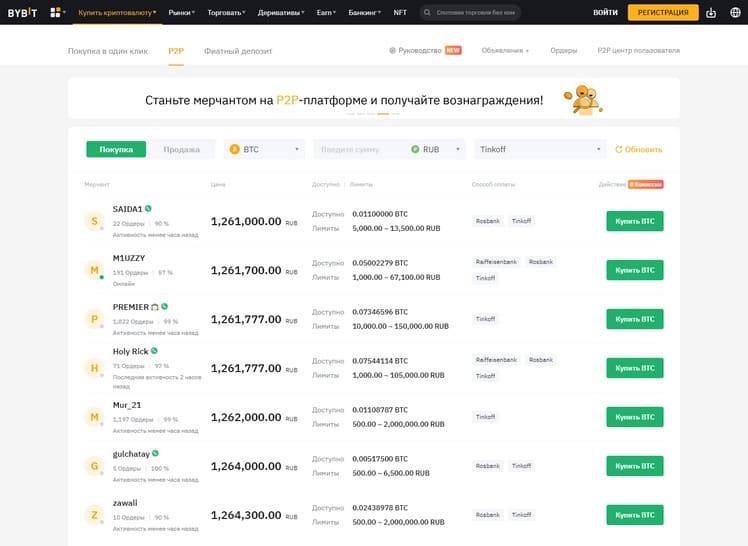Expand the Earn menu

326,12
